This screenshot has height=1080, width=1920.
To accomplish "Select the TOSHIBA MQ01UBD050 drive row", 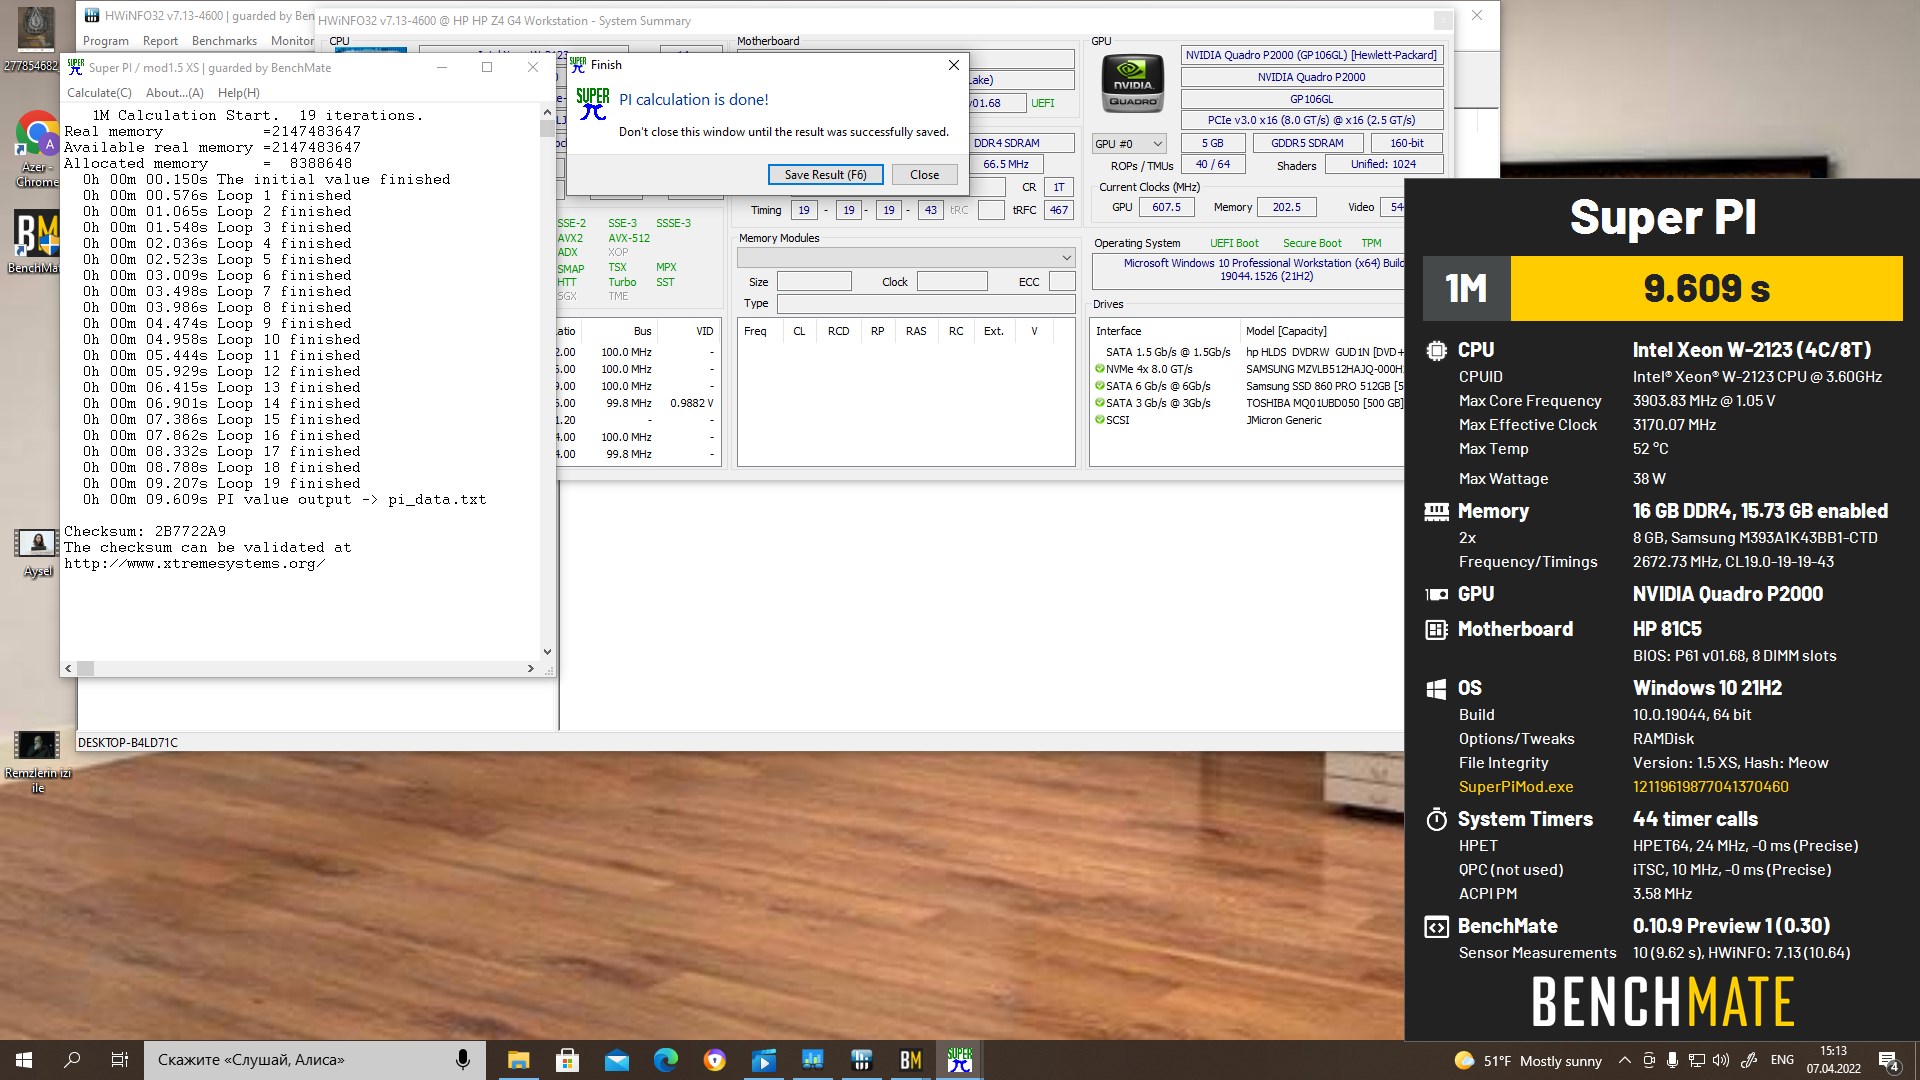I will (1249, 403).
